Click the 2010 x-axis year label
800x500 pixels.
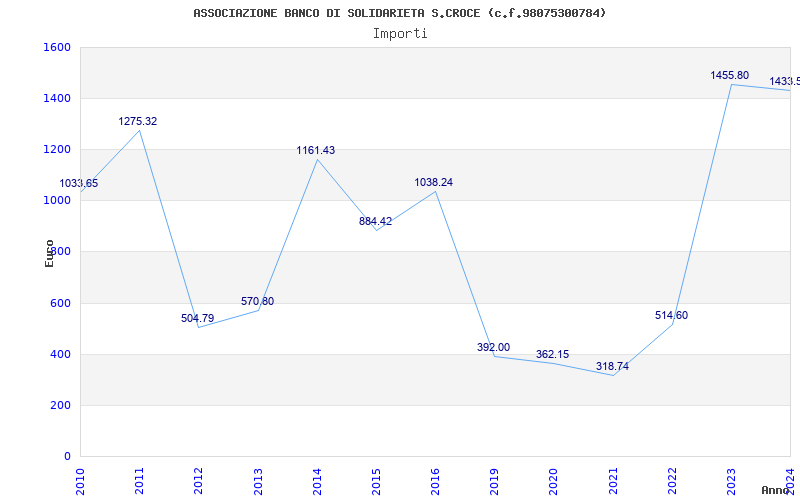(80, 481)
